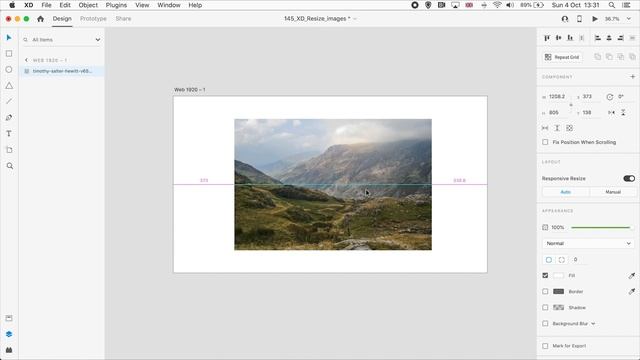
Task: Enable Fix Position When Scrolling checkbox
Action: coord(545,142)
